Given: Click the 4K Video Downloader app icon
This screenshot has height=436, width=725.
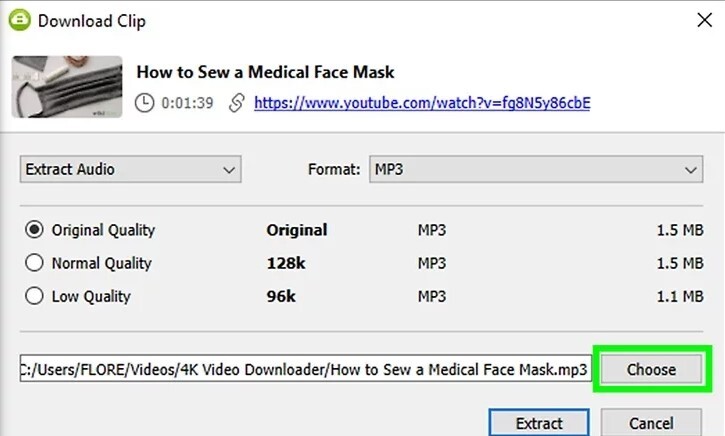Looking at the screenshot, I should coord(19,20).
